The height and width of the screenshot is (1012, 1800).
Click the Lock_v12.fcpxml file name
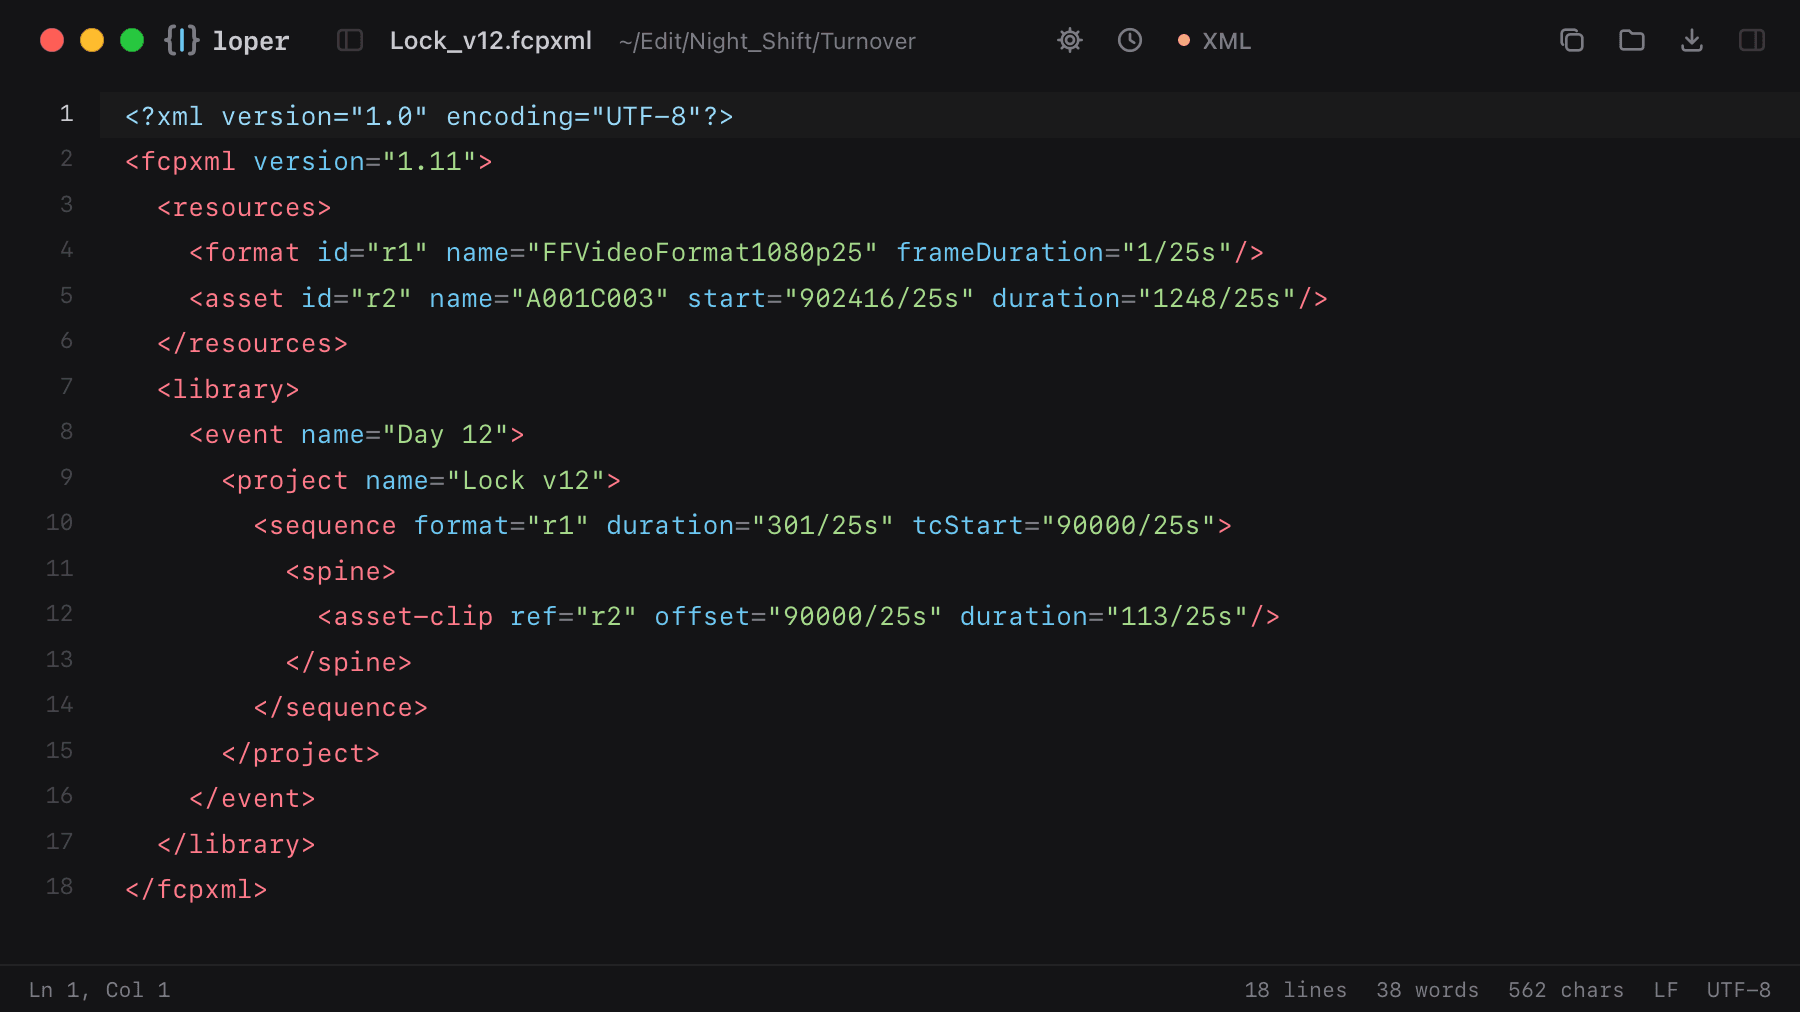491,41
